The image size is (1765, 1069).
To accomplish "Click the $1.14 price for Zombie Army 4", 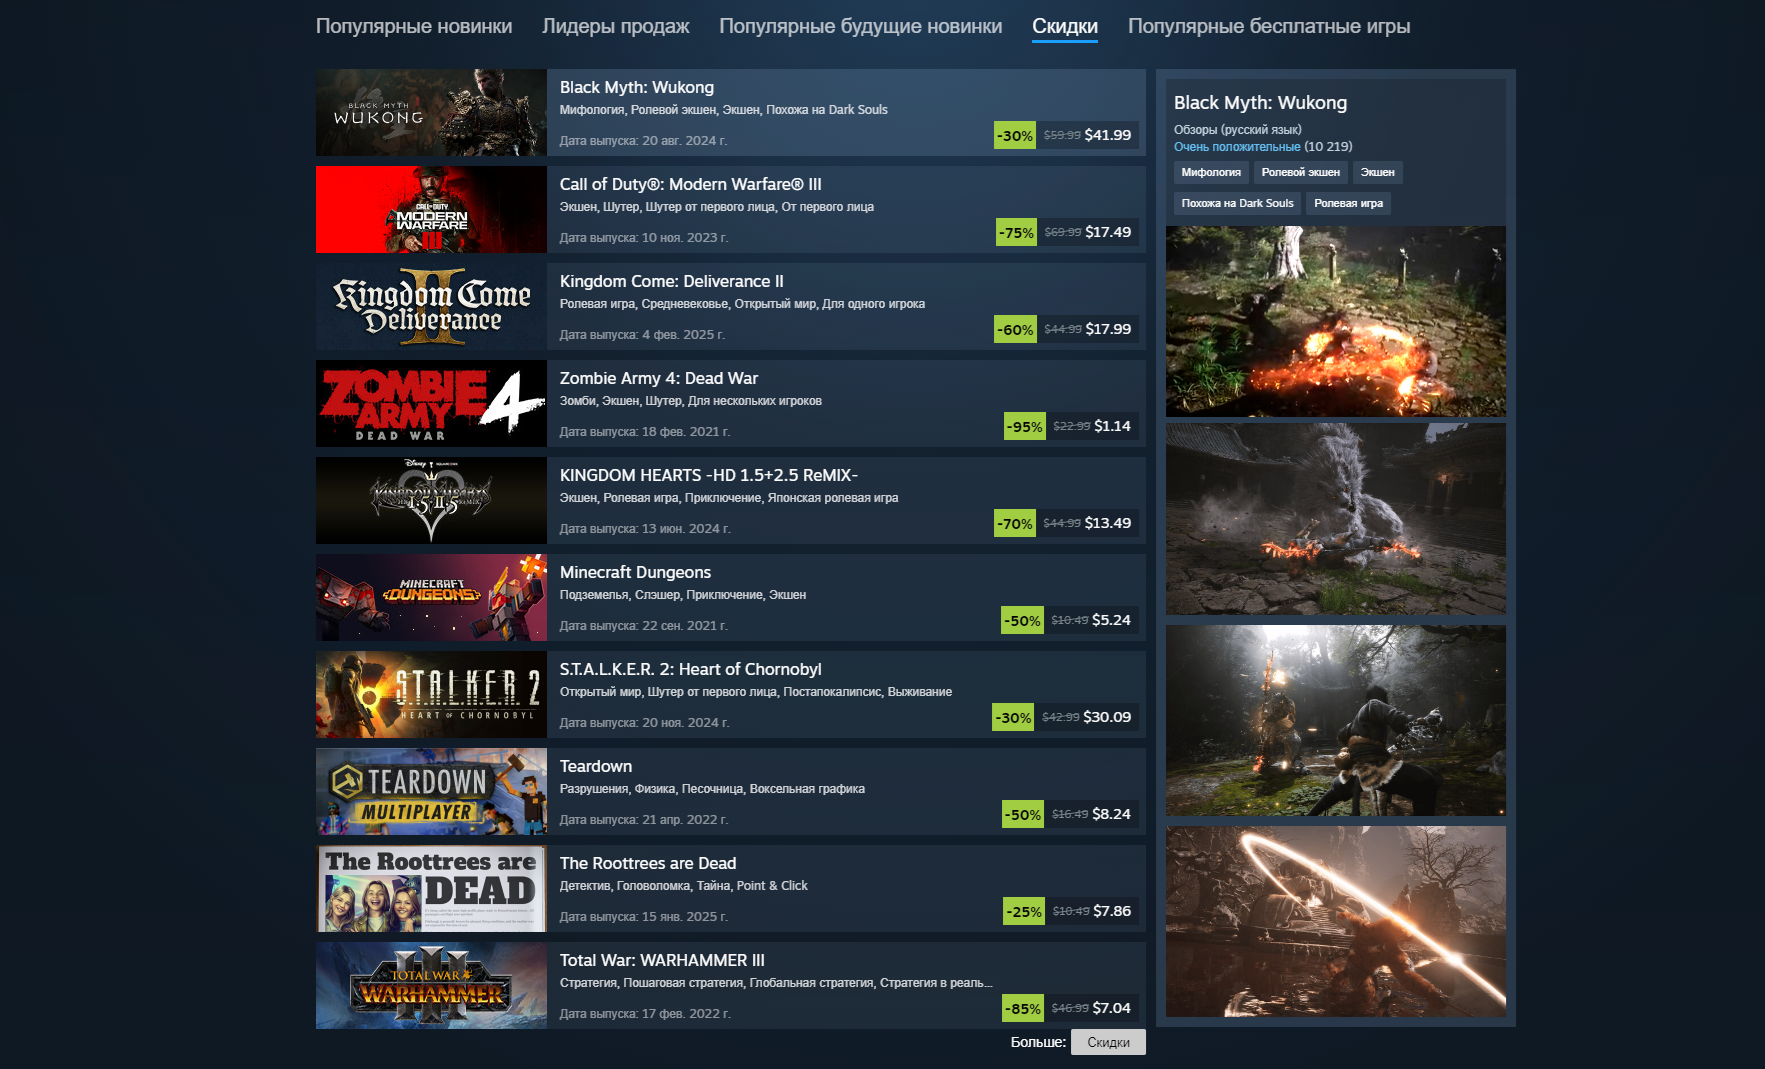I will point(1113,426).
